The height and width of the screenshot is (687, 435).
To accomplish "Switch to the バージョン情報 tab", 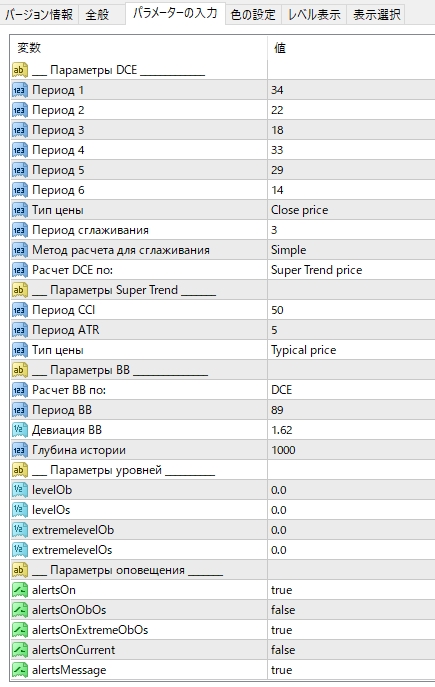I will coord(39,14).
